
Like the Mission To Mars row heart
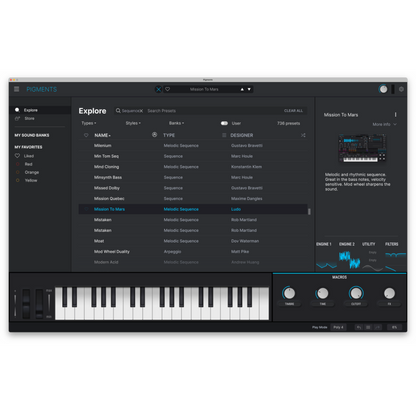[86, 209]
